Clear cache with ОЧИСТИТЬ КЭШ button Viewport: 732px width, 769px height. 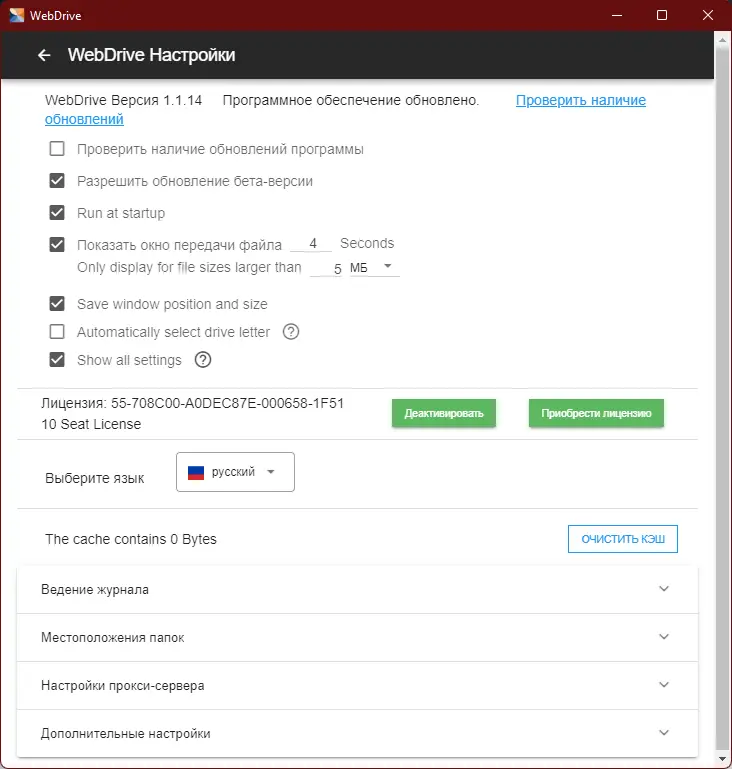click(x=623, y=539)
